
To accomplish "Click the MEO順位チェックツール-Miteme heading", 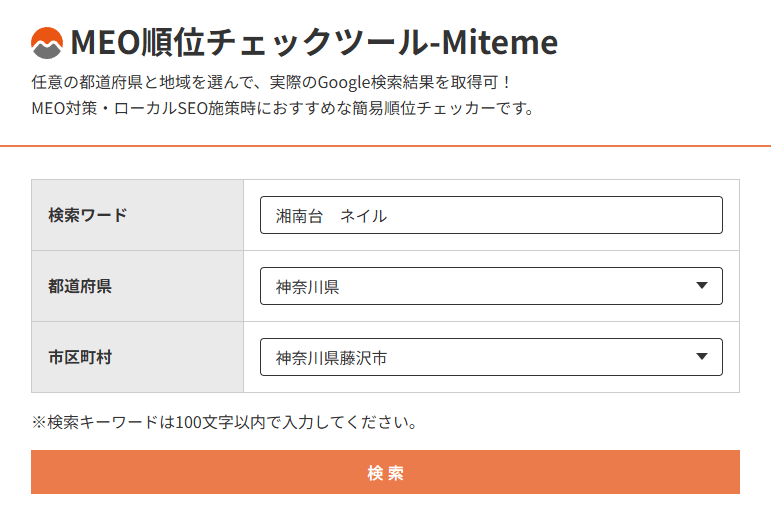I will [x=314, y=42].
